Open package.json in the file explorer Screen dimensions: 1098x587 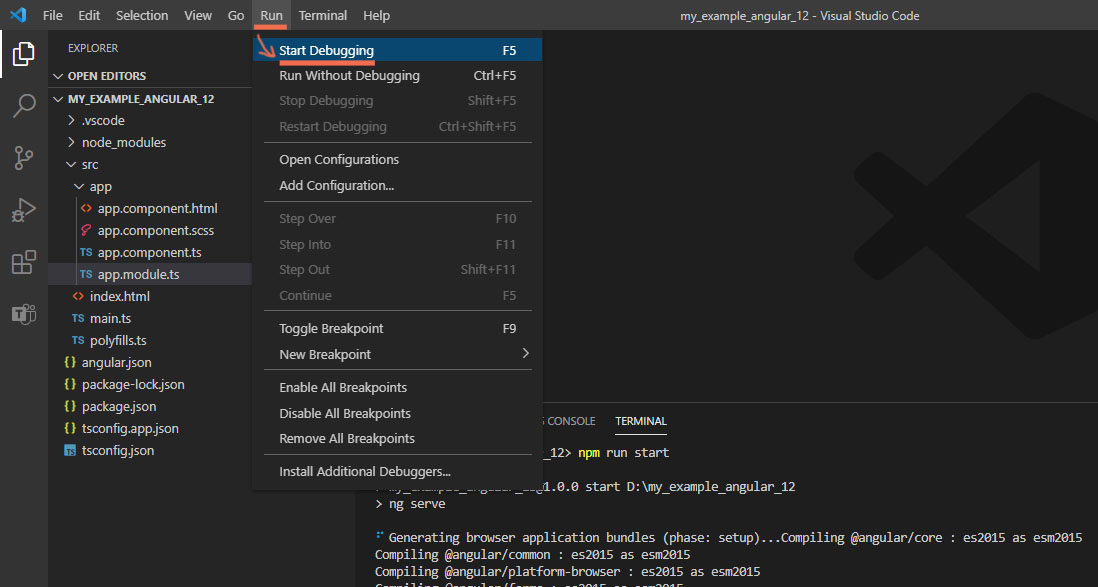pyautogui.click(x=119, y=406)
